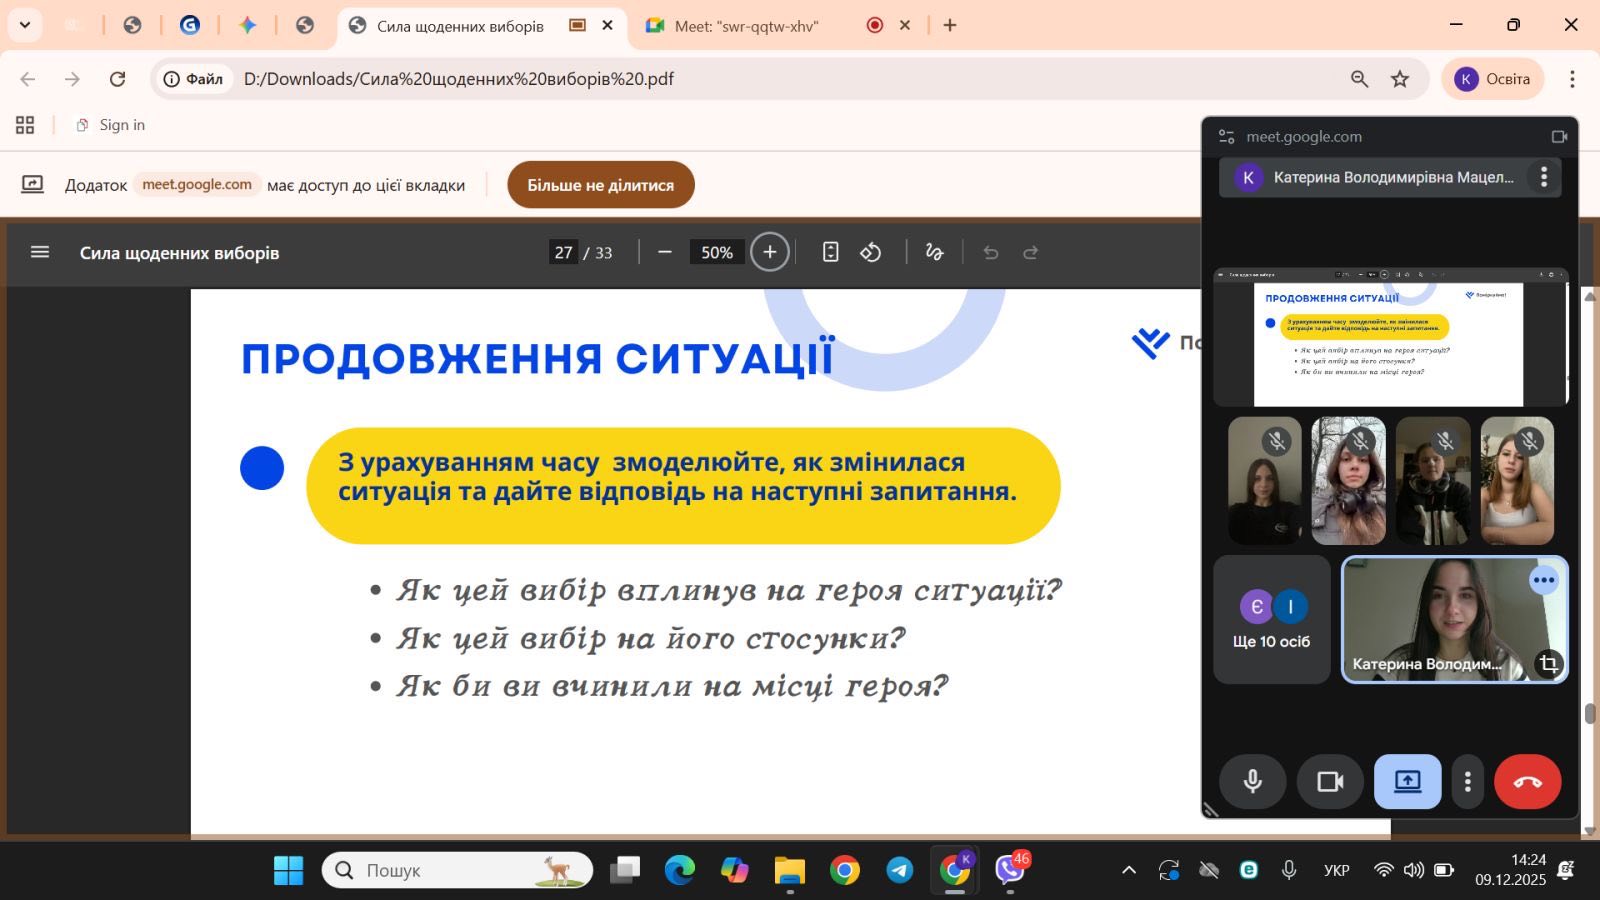The width and height of the screenshot is (1600, 900).
Task: Return to Meet tab from picture-in-picture icon
Action: pos(1559,136)
